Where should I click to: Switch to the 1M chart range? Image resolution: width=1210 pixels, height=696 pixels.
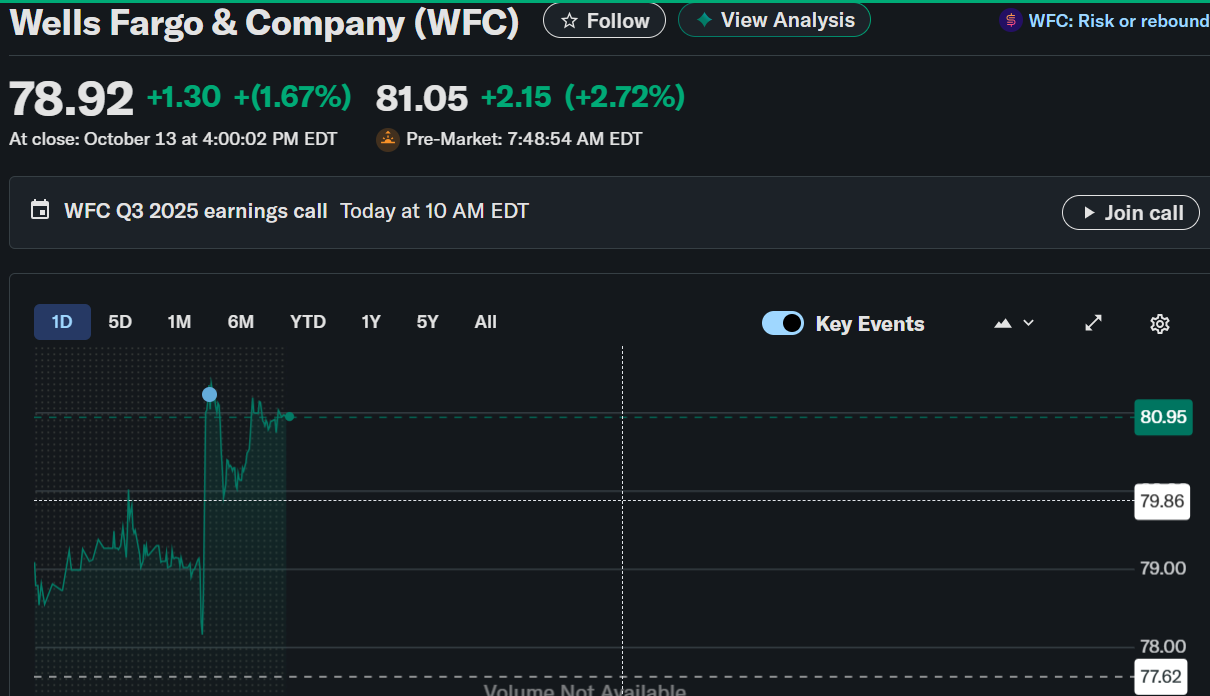179,322
